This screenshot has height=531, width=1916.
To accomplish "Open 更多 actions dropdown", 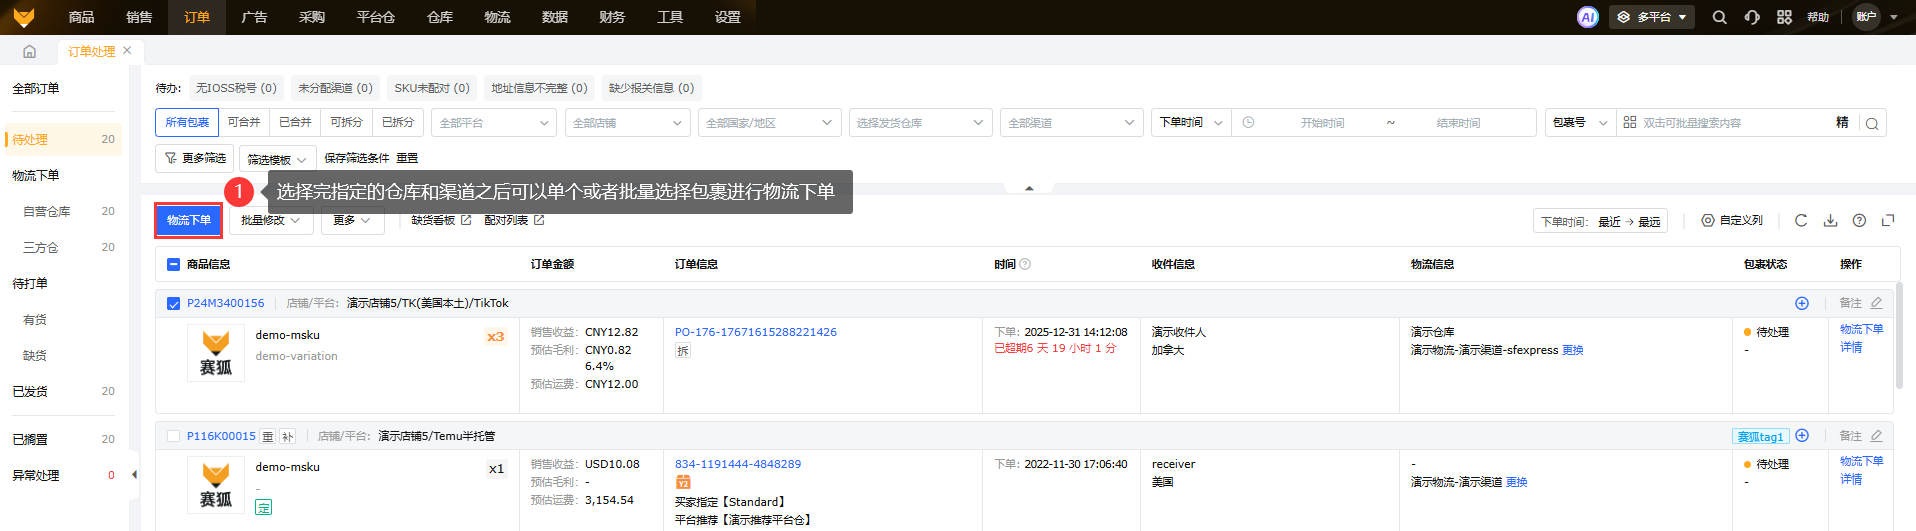I will click(x=352, y=220).
